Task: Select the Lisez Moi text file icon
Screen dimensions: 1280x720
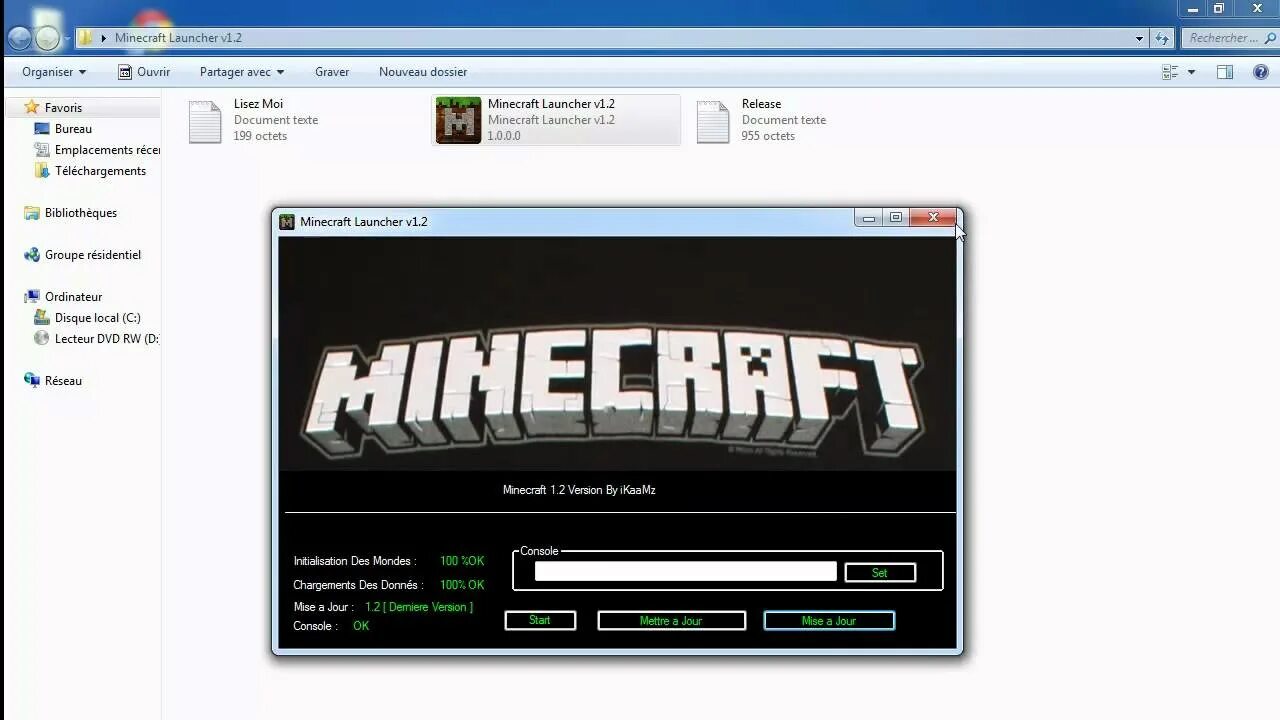Action: tap(205, 121)
